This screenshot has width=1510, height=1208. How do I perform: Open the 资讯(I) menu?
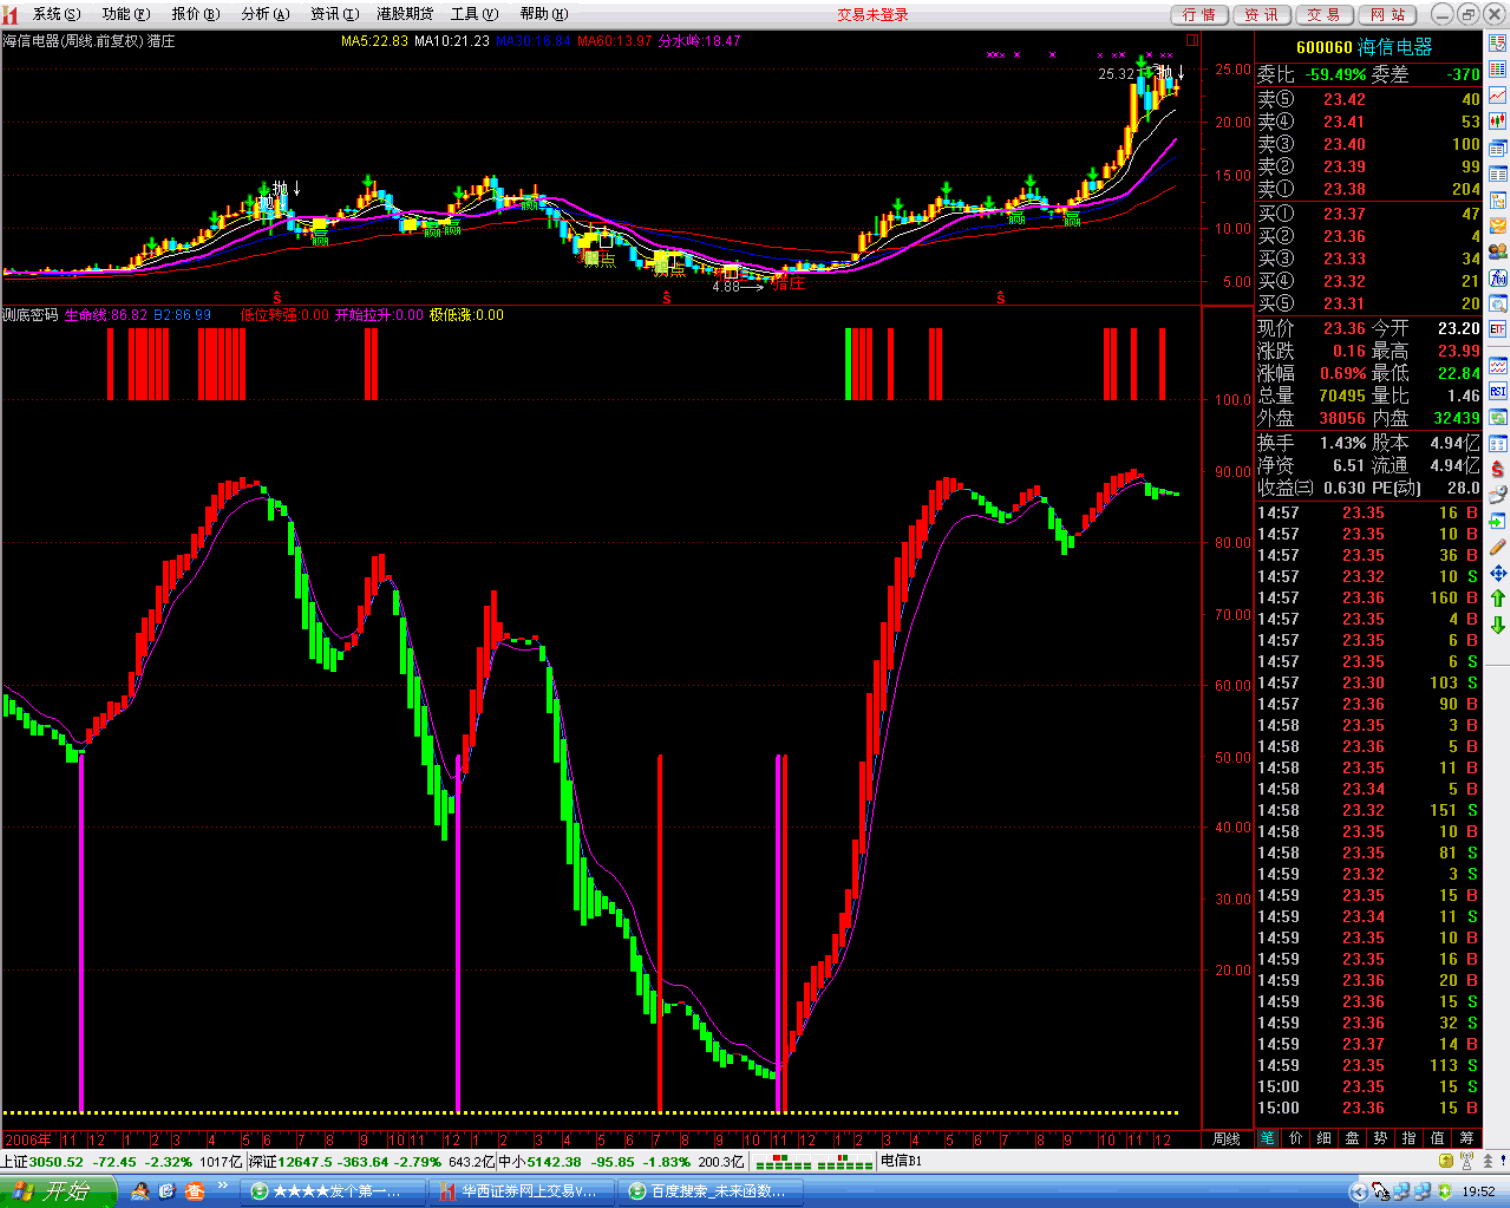(x=334, y=14)
